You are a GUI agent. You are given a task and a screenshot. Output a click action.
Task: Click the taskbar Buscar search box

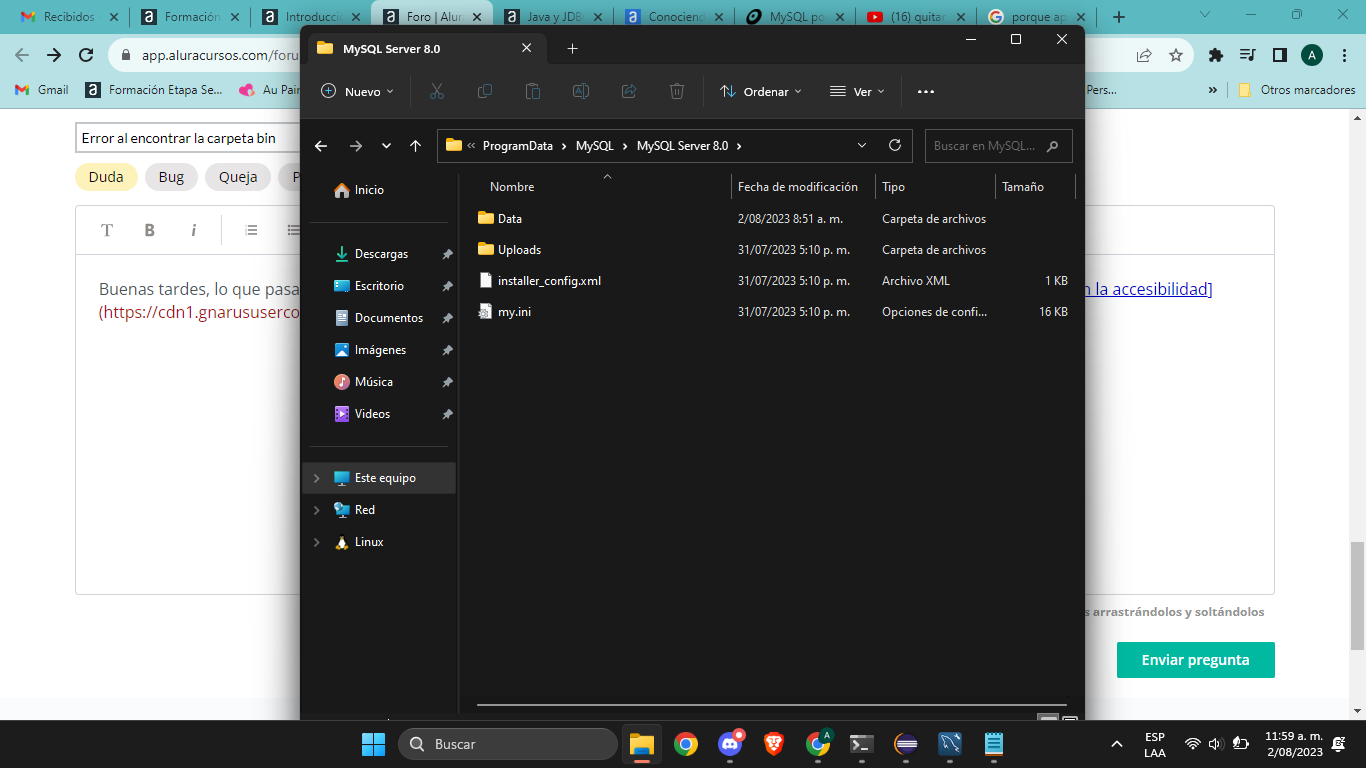click(x=508, y=744)
